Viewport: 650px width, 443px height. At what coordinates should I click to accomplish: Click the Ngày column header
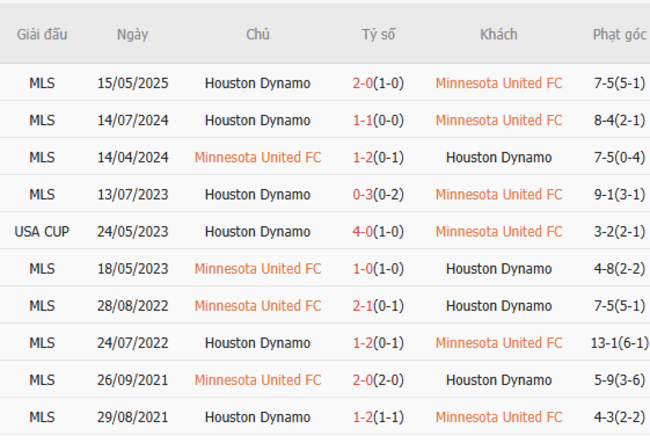(x=132, y=34)
